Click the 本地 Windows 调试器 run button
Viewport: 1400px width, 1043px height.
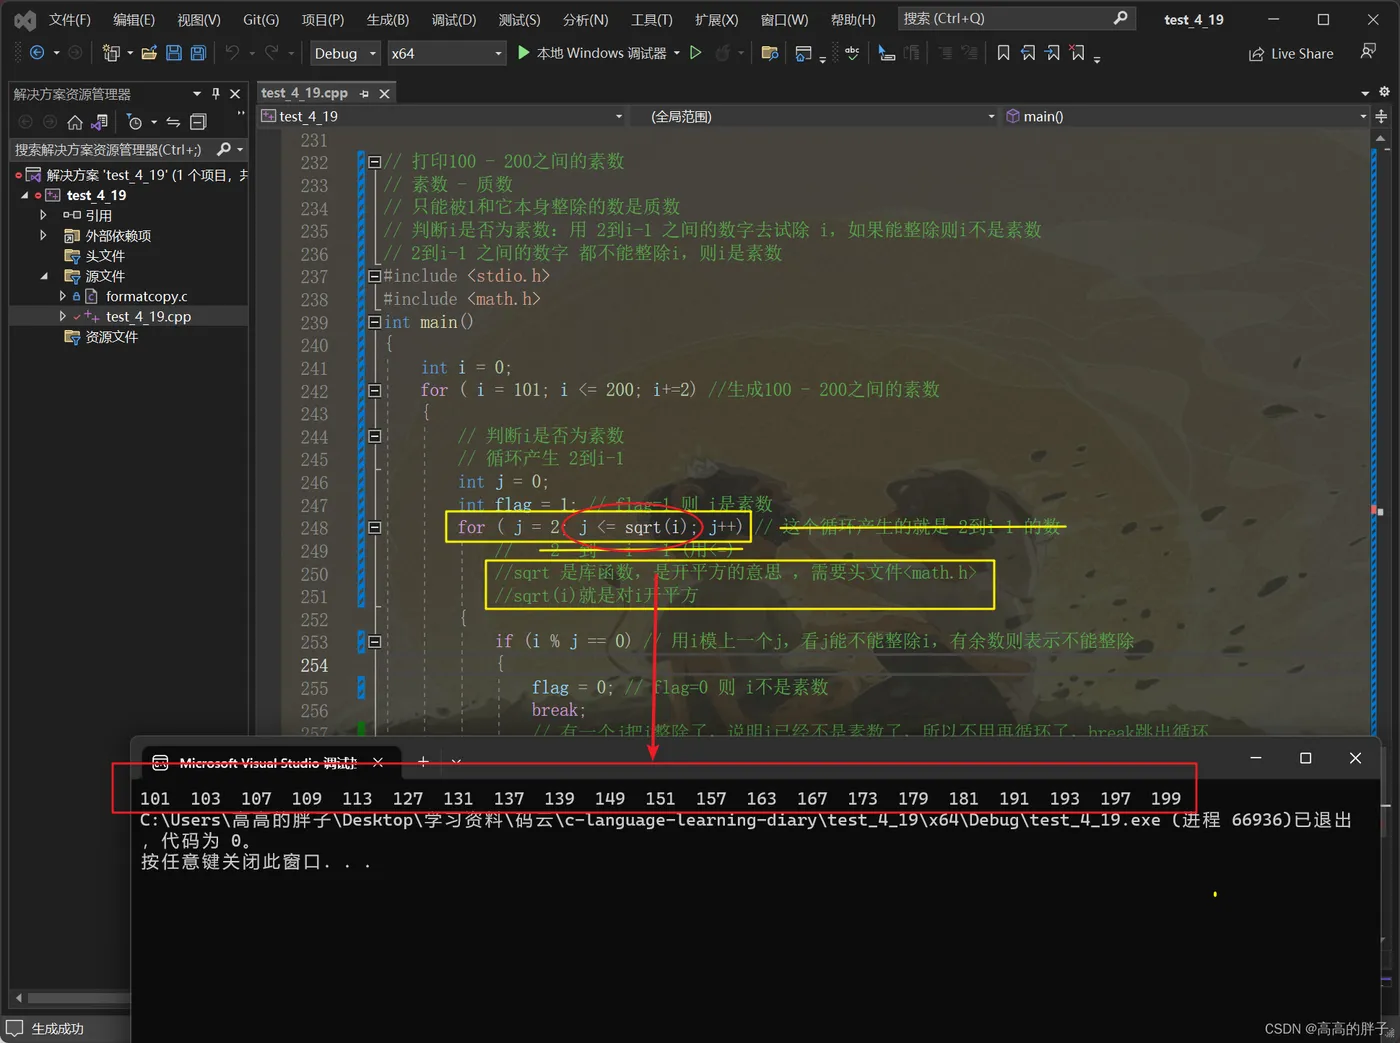pos(592,53)
